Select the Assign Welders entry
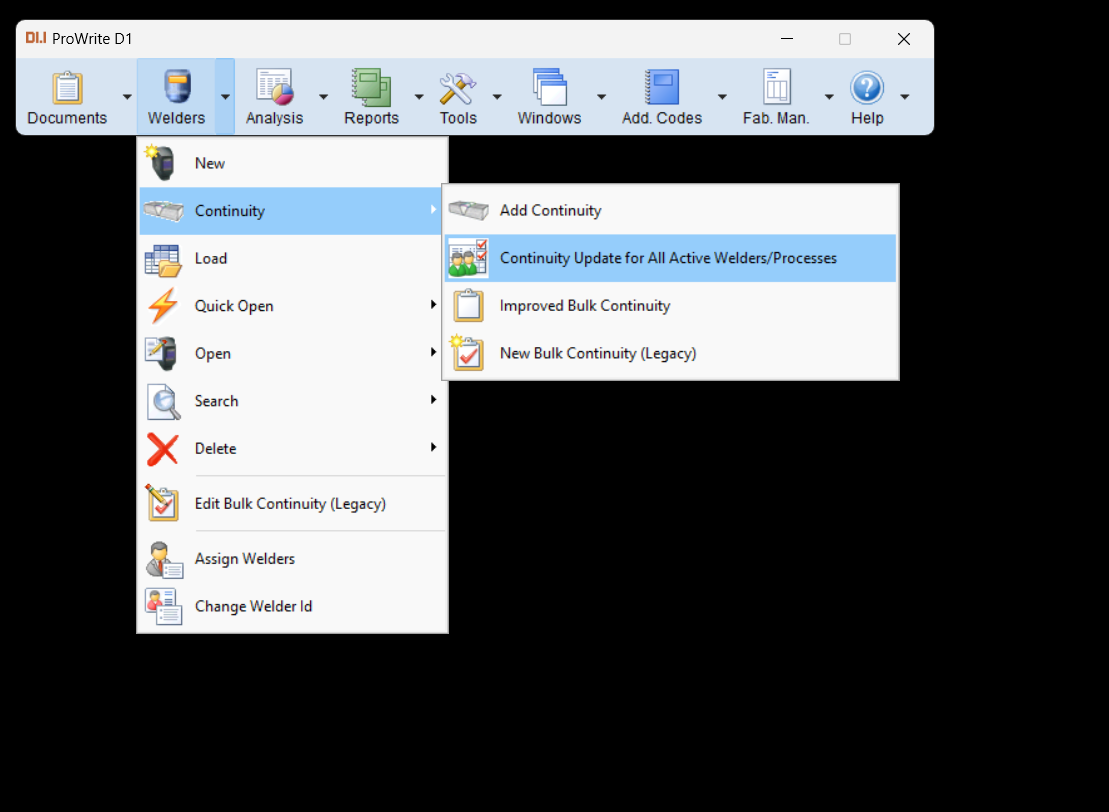This screenshot has width=1109, height=812. 293,559
